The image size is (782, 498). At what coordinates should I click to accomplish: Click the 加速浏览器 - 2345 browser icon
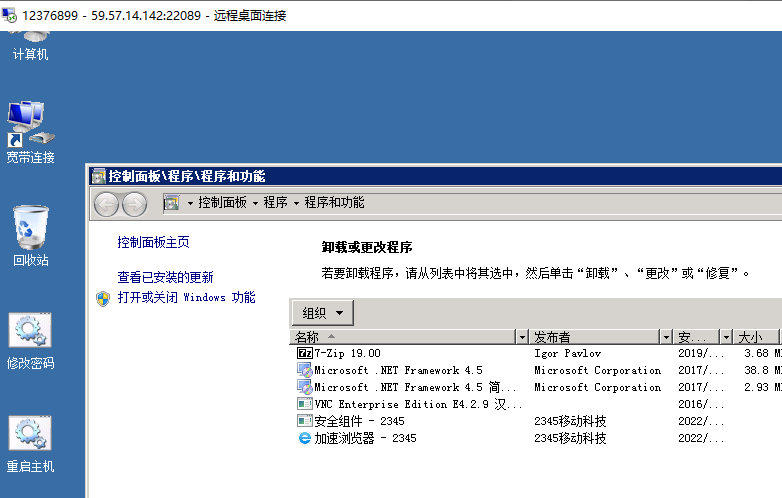(x=304, y=438)
